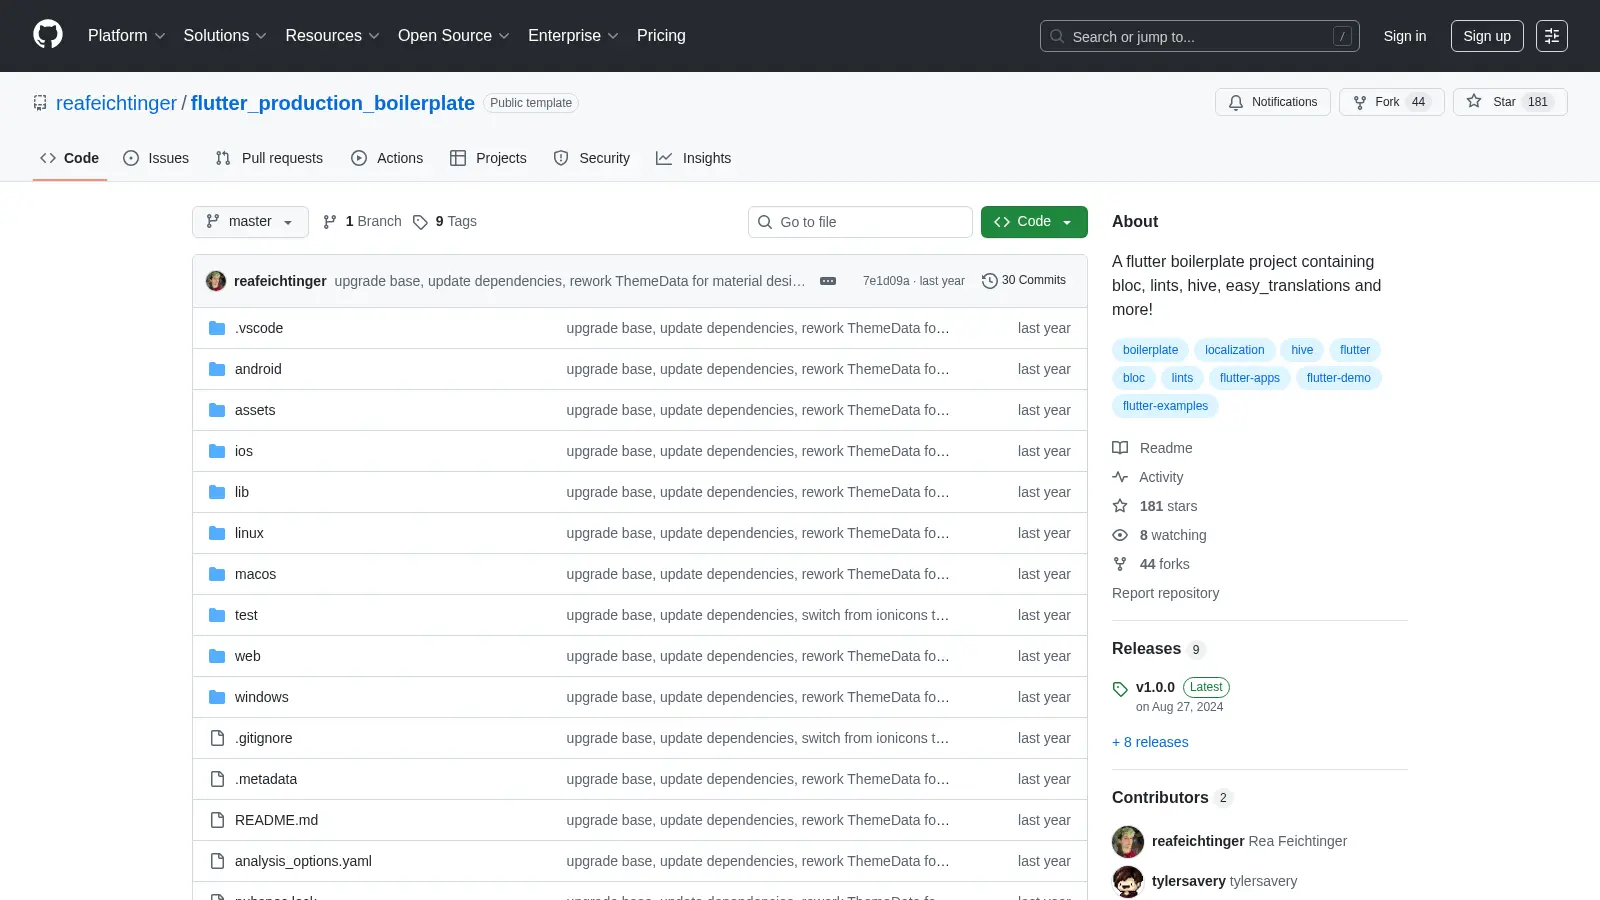Switch to the Insights tab

[x=693, y=158]
